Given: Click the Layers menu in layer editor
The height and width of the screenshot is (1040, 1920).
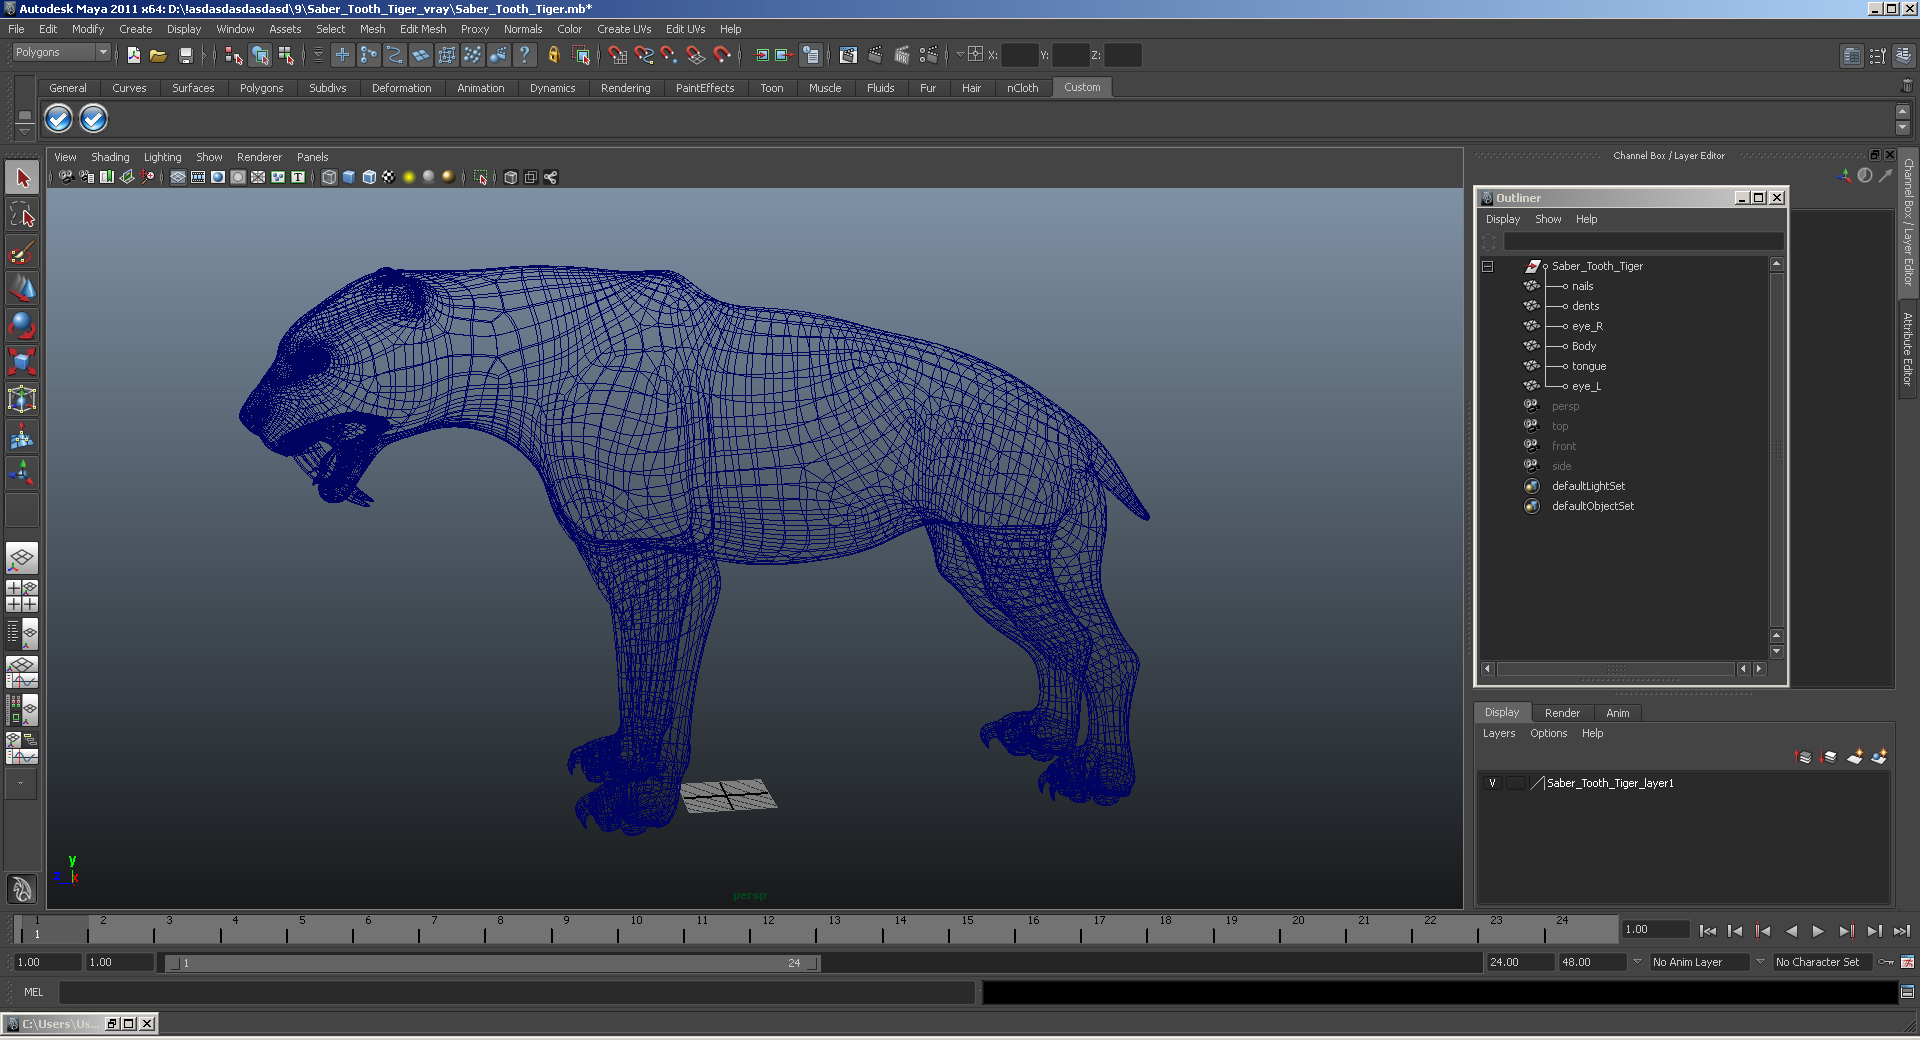Looking at the screenshot, I should coord(1498,733).
